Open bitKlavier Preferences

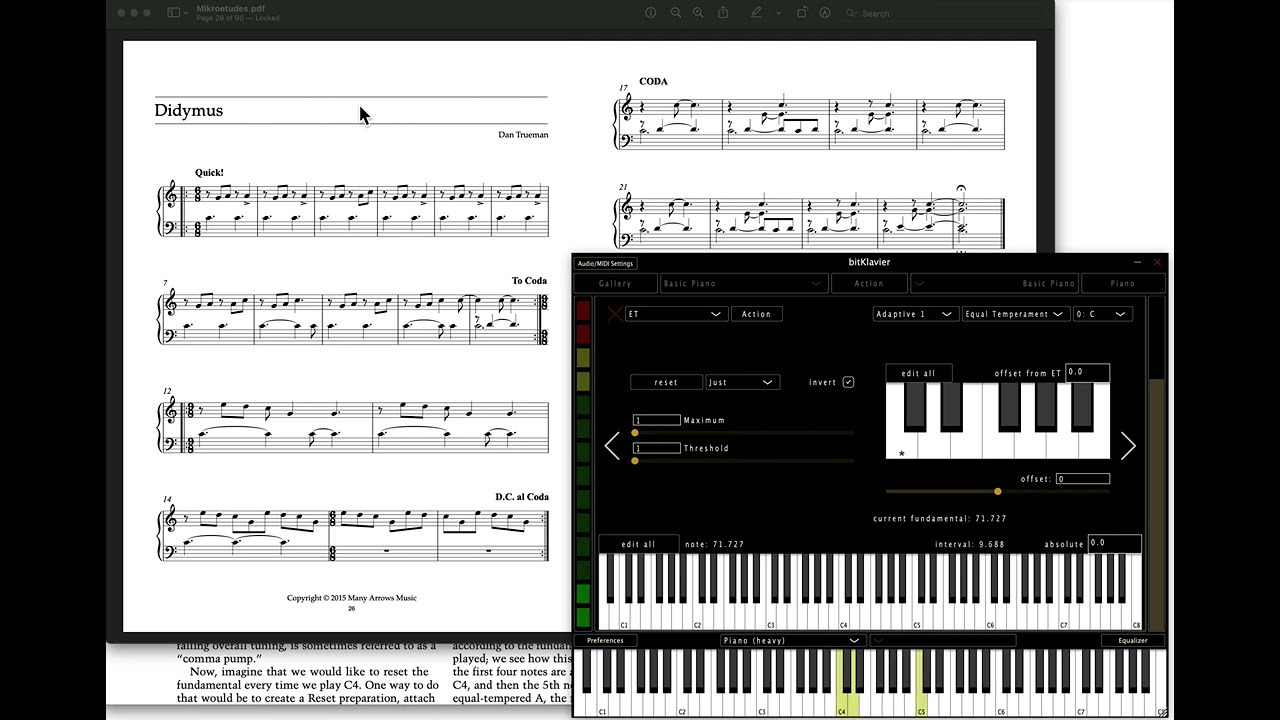(605, 640)
